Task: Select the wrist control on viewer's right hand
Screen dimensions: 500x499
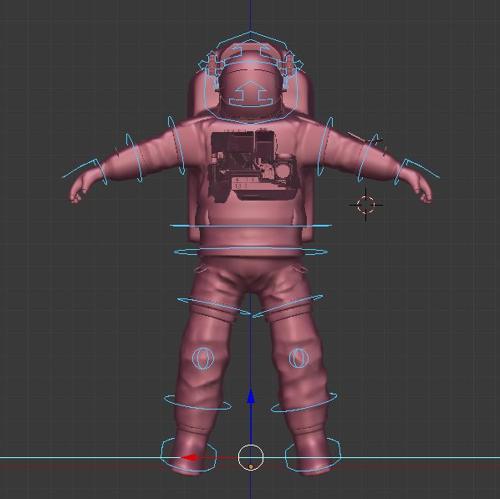Action: (x=417, y=172)
